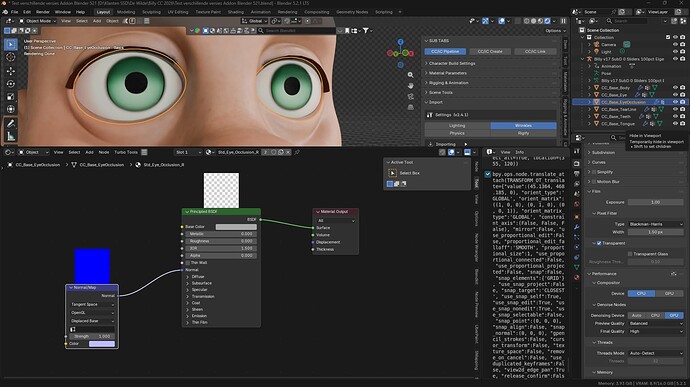690x387 pixels.
Task: Click the Blender logo menu icon
Action: [x=5, y=12]
